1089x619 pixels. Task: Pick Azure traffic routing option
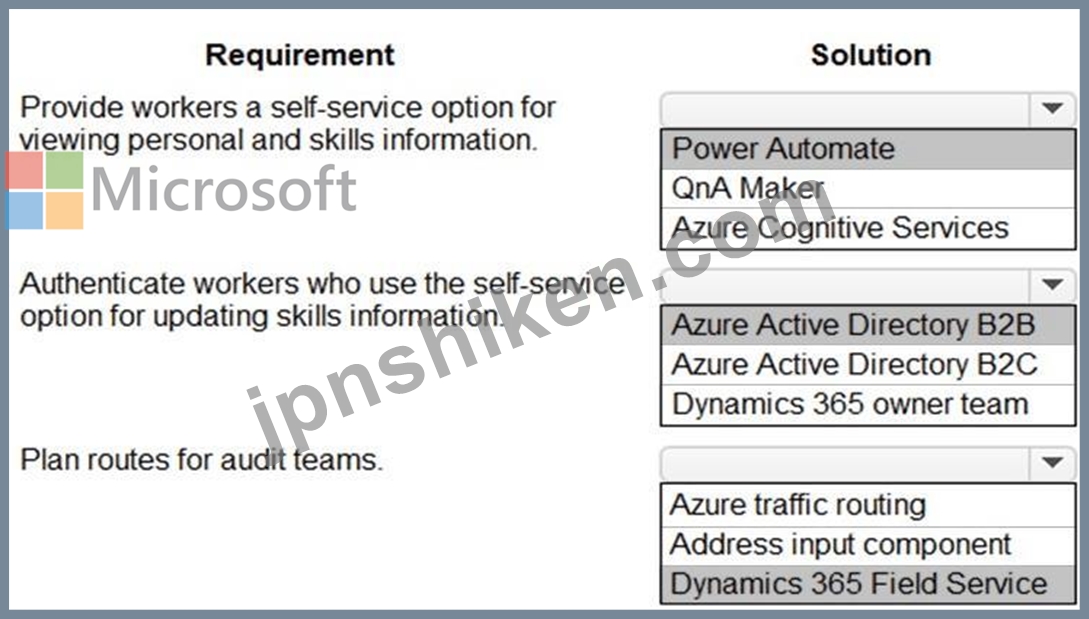pyautogui.click(x=867, y=505)
